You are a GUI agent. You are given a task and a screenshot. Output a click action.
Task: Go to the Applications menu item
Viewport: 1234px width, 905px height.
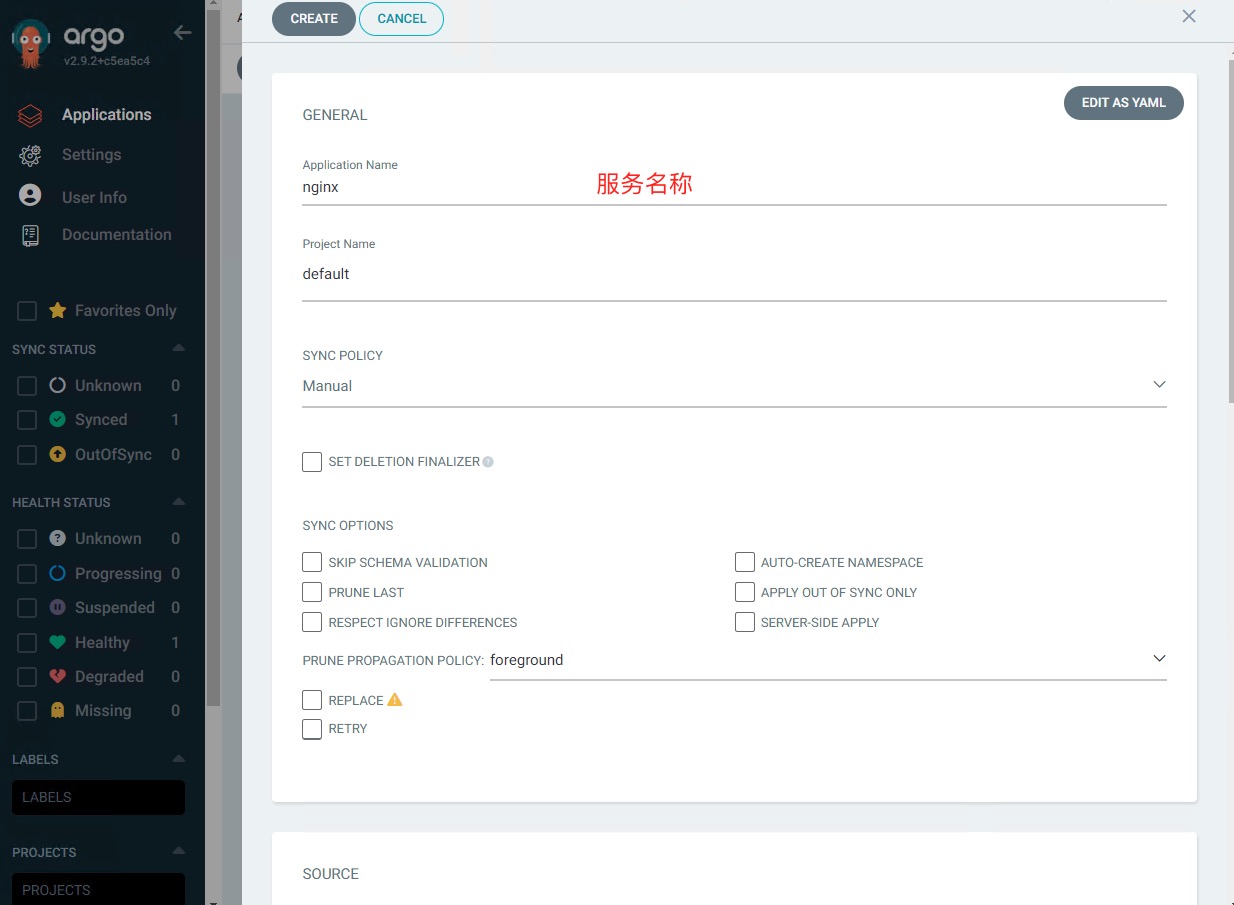point(106,115)
